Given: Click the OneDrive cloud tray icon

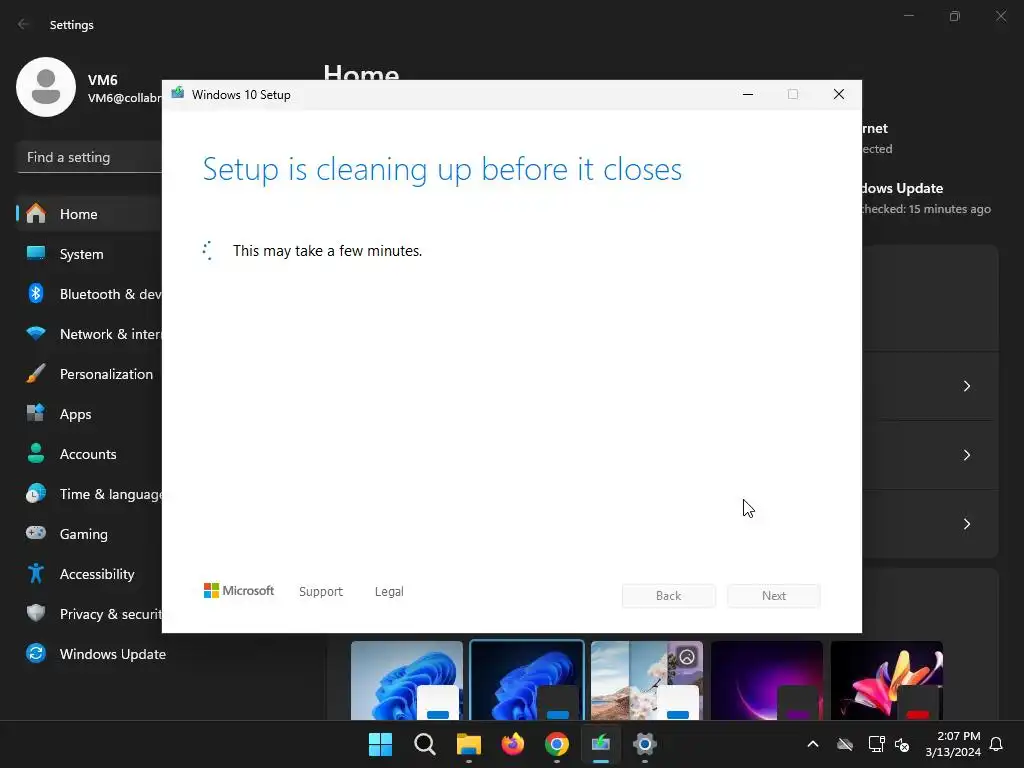Looking at the screenshot, I should click(x=845, y=744).
